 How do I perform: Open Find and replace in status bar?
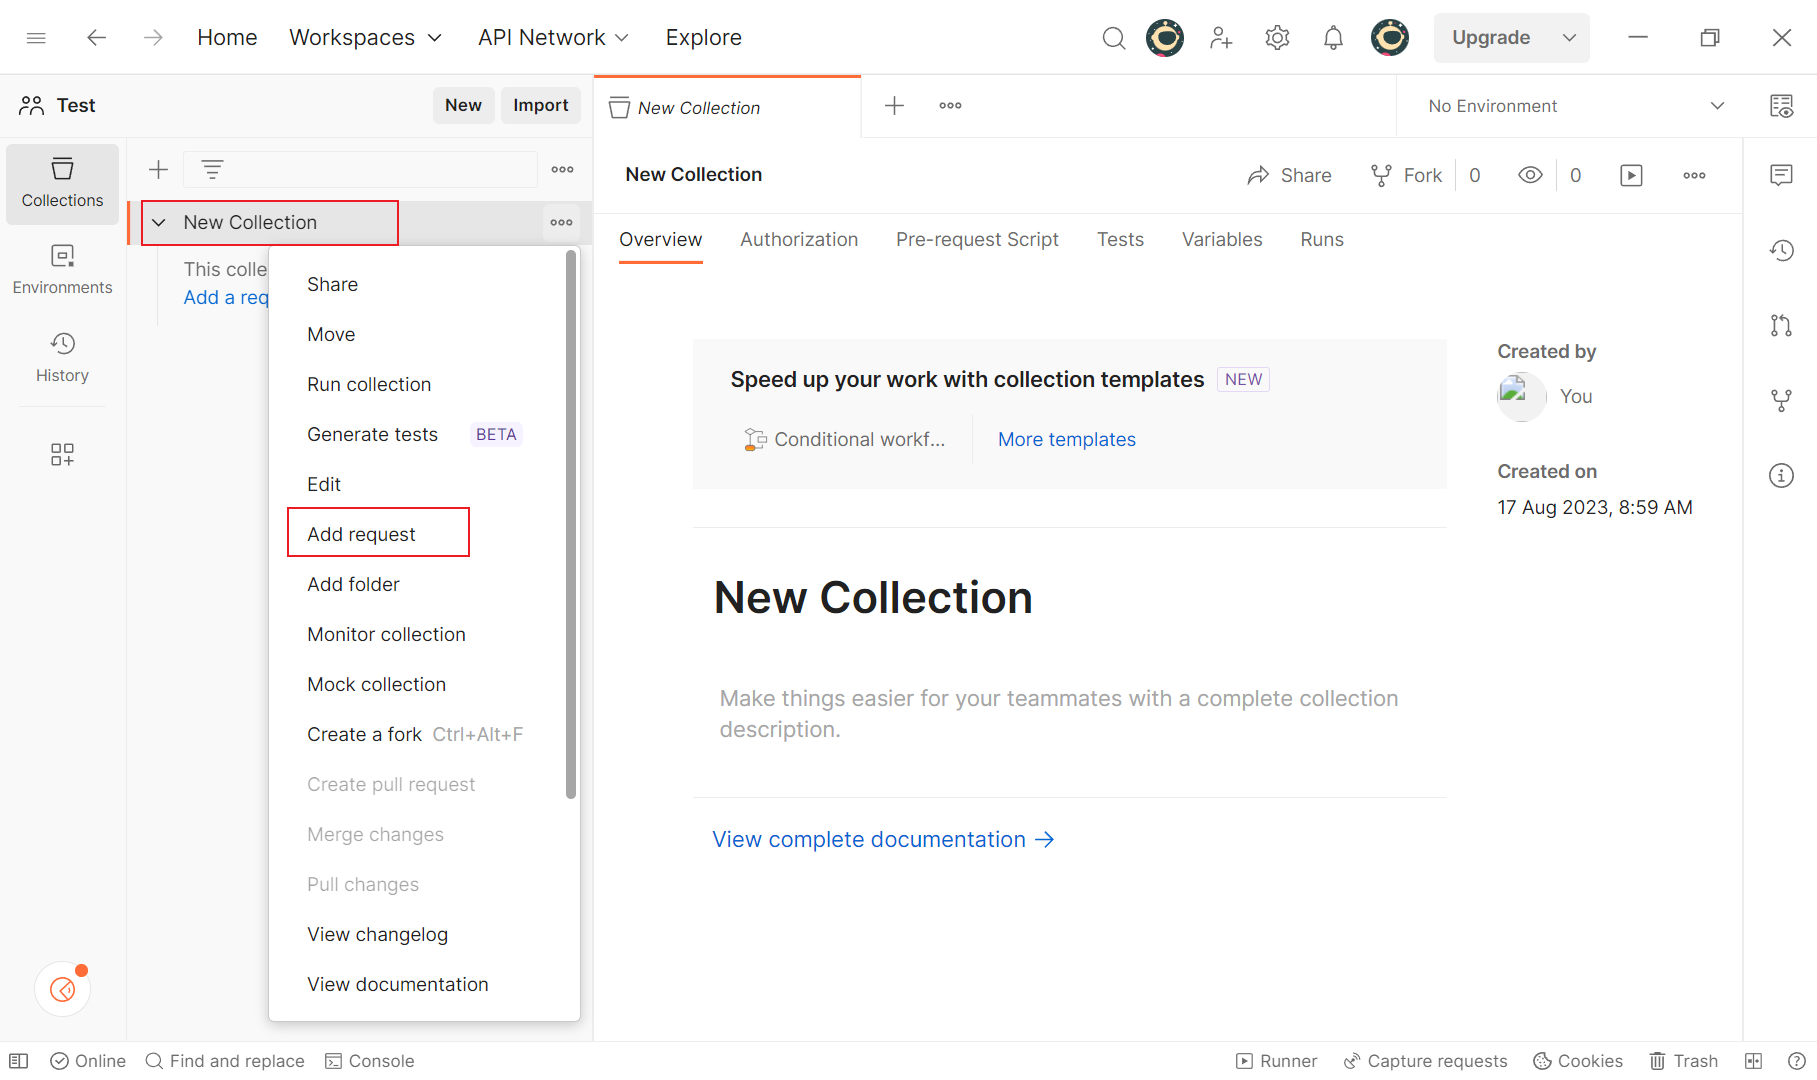[x=225, y=1061]
